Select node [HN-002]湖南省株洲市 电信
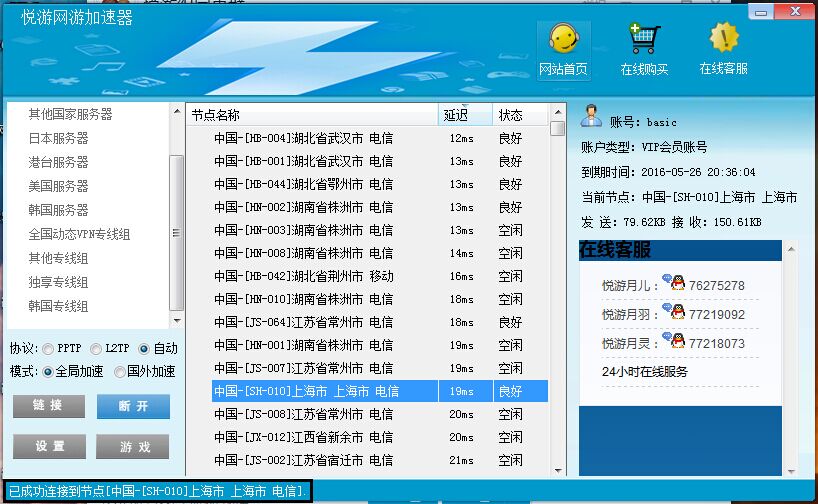818x504 pixels. [x=304, y=207]
